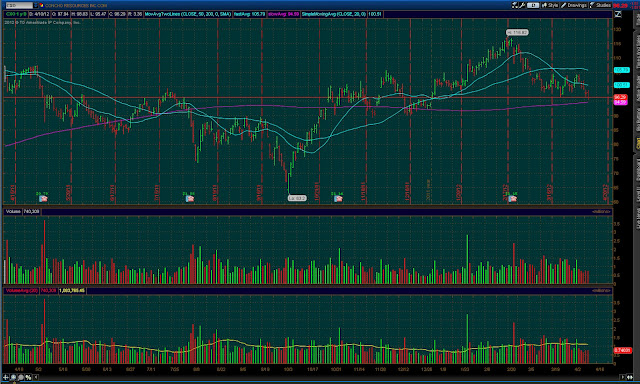Click the scroll left arrow beside percent icon
640x384 pixels.
pos(36,377)
